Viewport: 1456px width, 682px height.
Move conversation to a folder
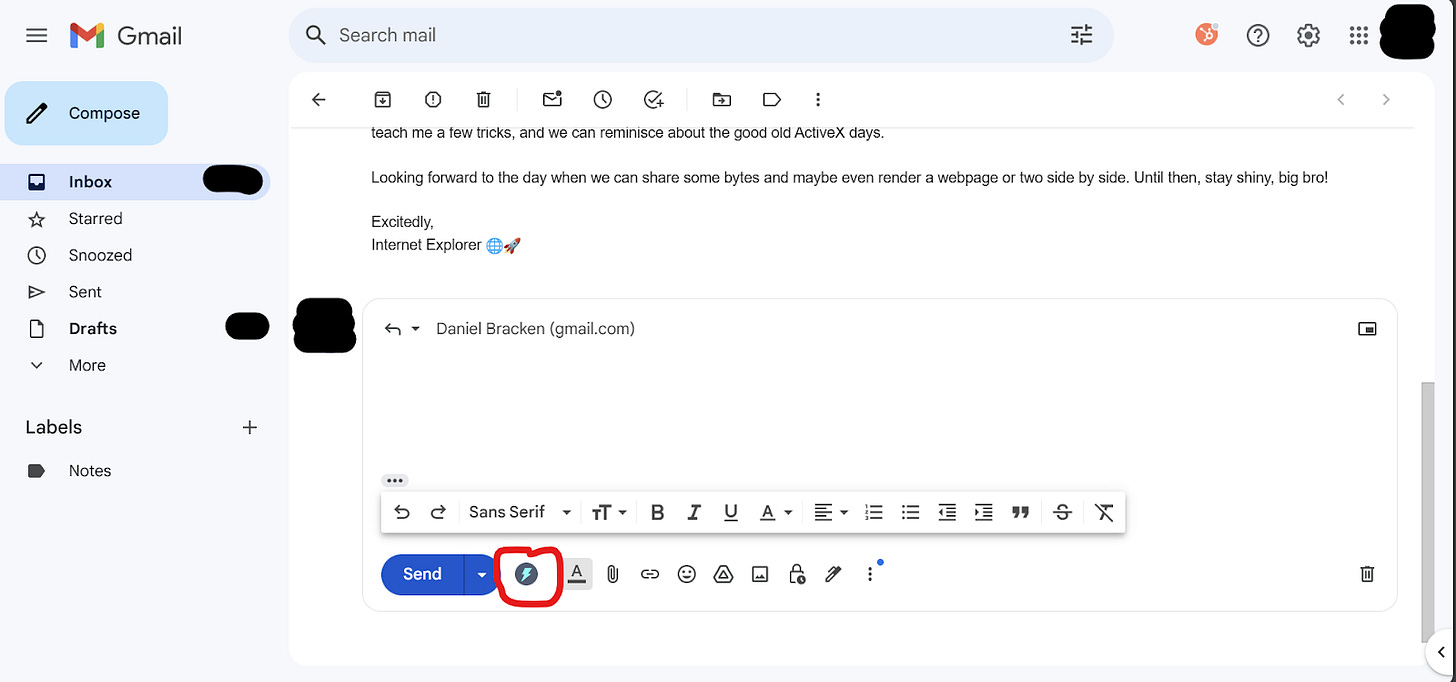point(721,99)
